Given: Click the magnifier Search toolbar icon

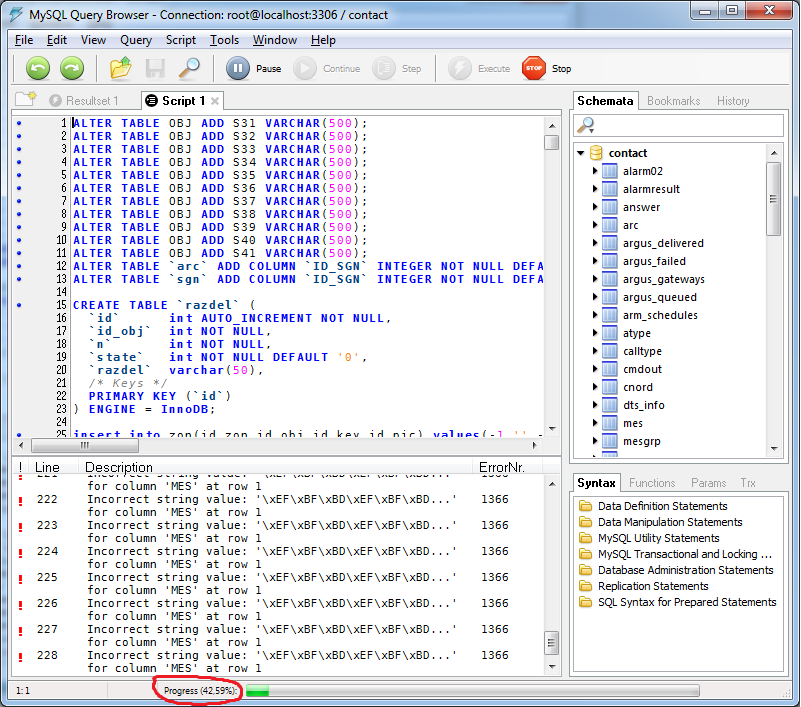Looking at the screenshot, I should point(189,68).
